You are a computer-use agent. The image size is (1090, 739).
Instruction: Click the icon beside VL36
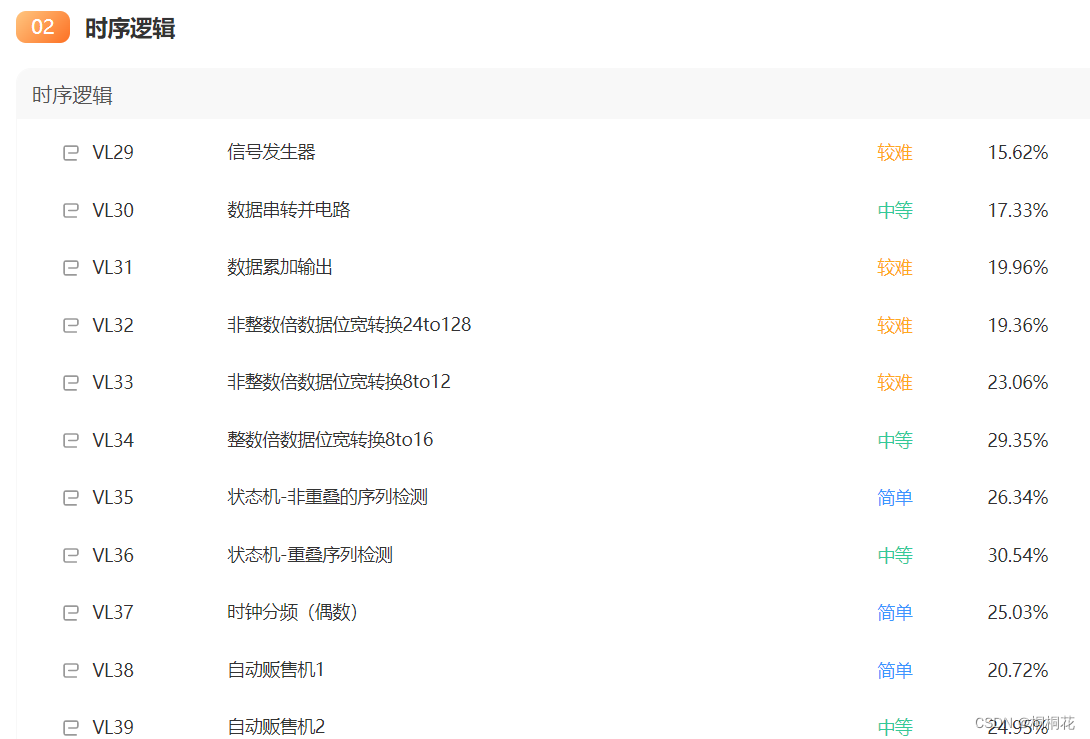tap(71, 555)
